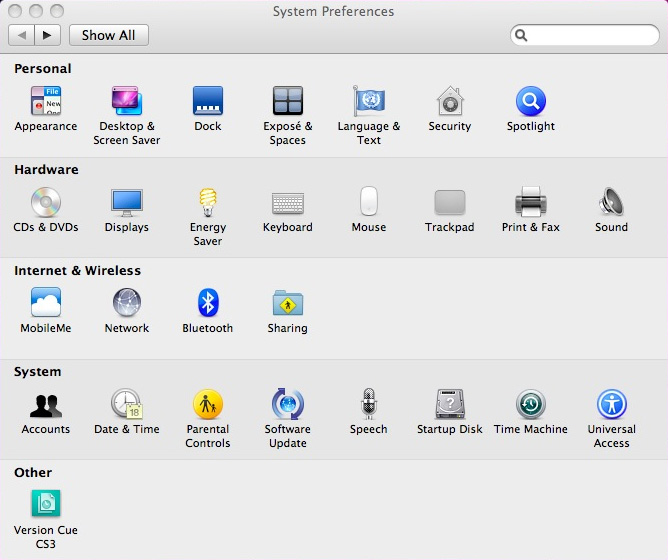Screen dimensions: 668x560
Task: Open Spotlight preferences
Action: point(530,102)
